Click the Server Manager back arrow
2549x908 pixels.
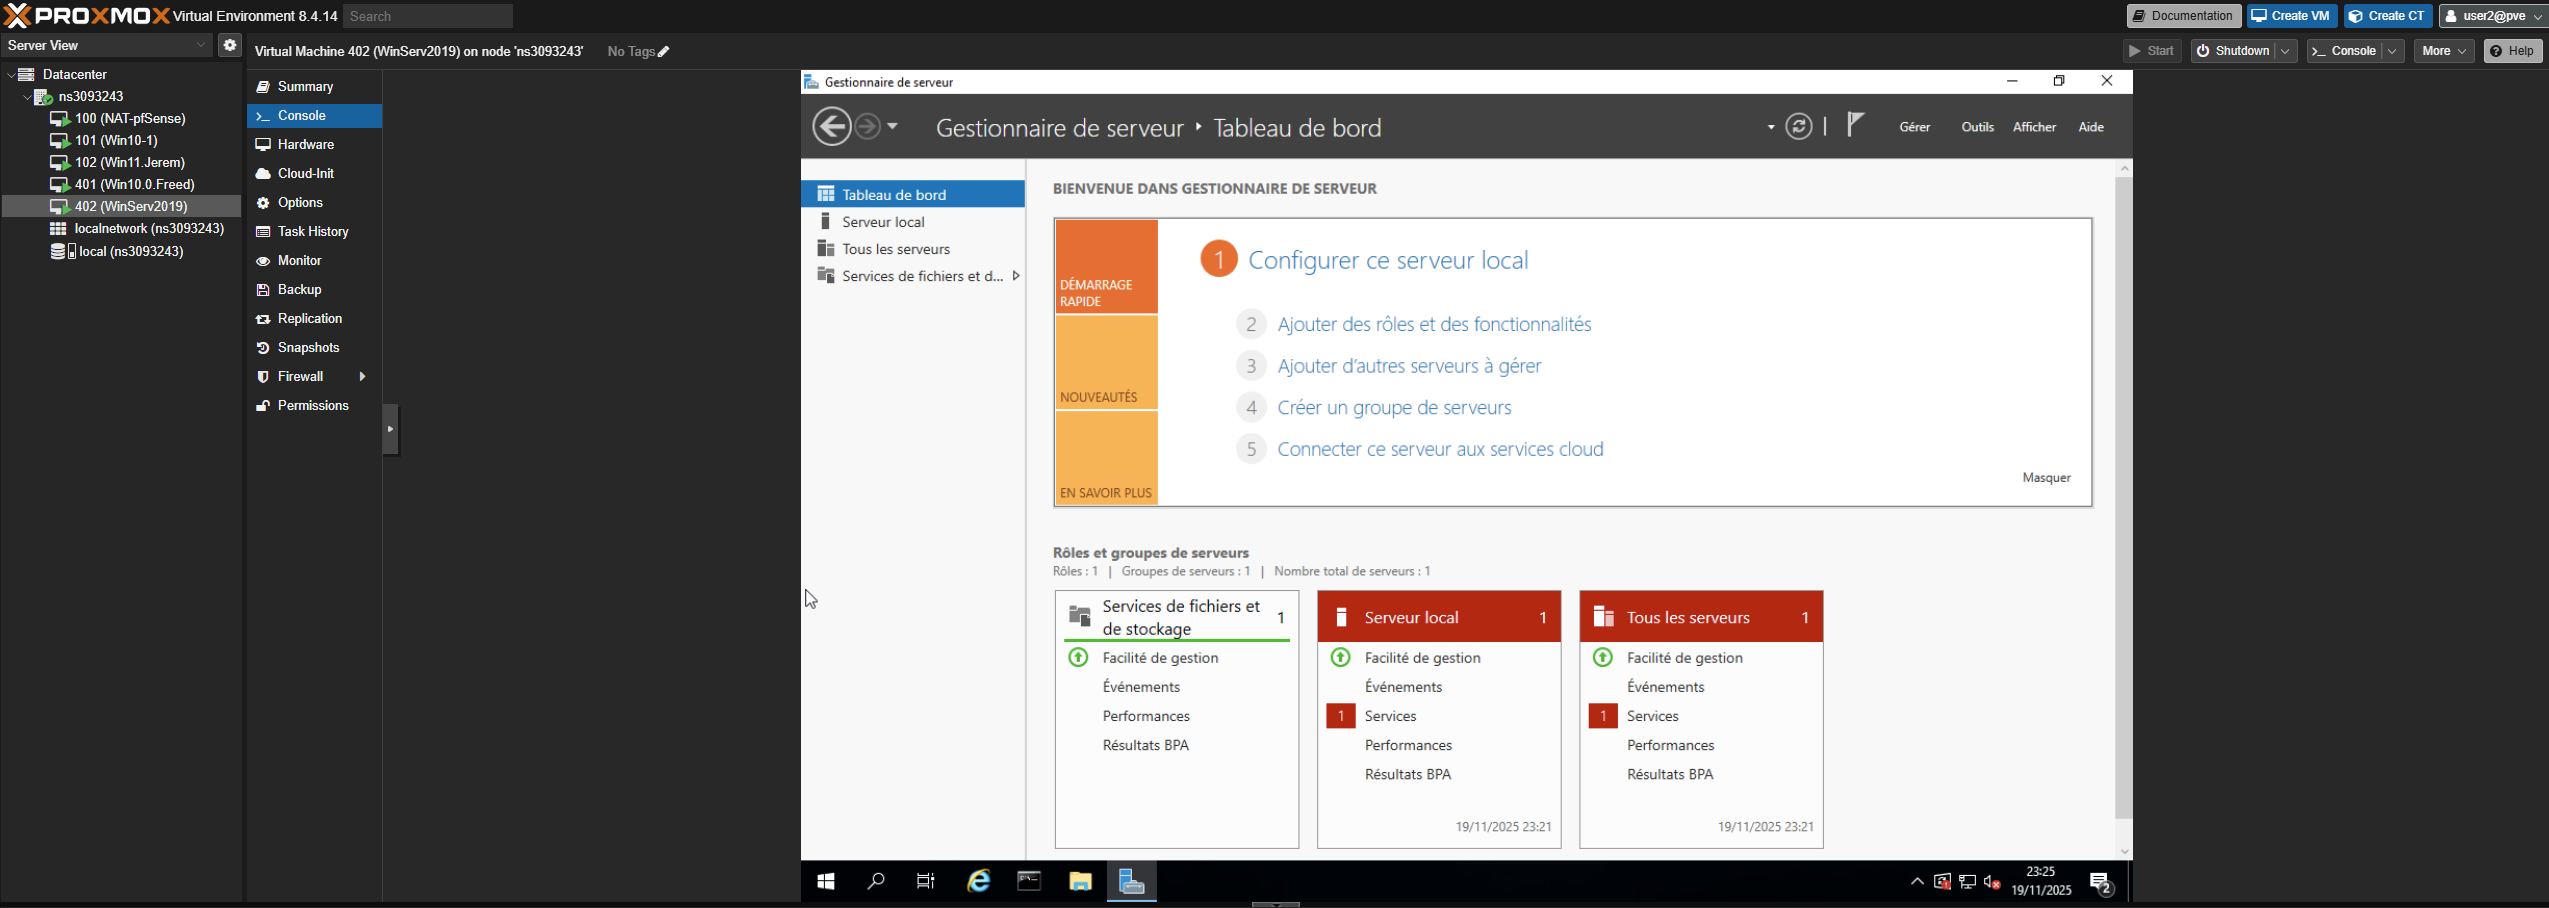point(831,127)
